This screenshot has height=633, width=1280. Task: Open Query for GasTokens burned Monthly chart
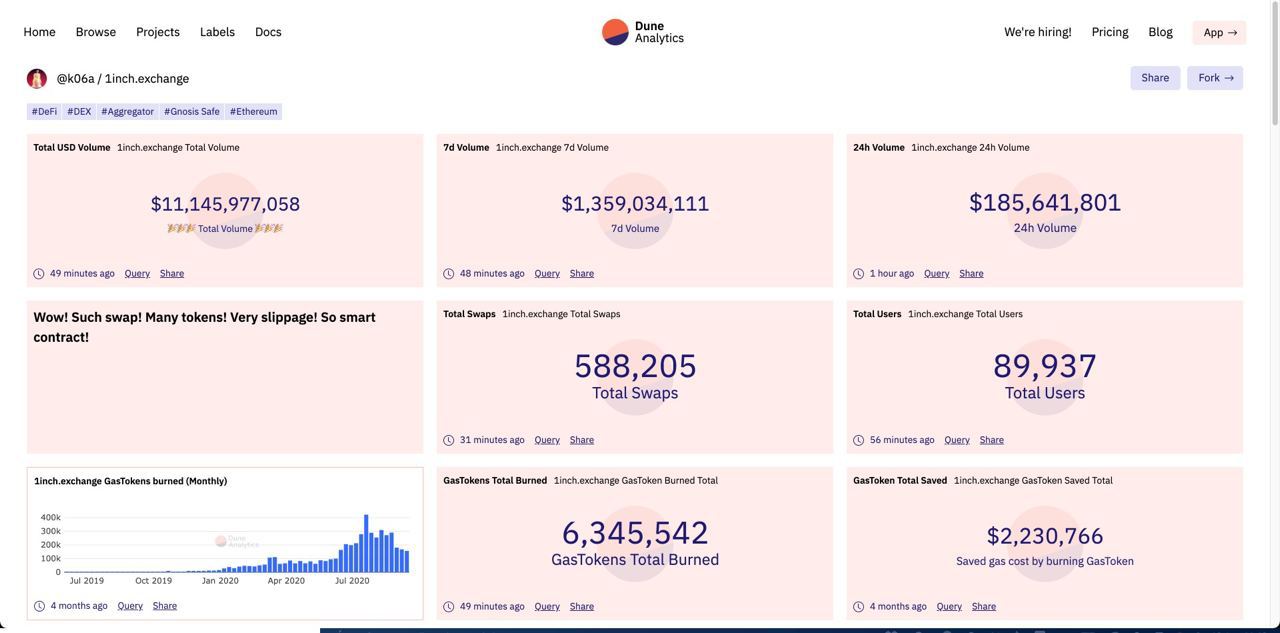130,606
